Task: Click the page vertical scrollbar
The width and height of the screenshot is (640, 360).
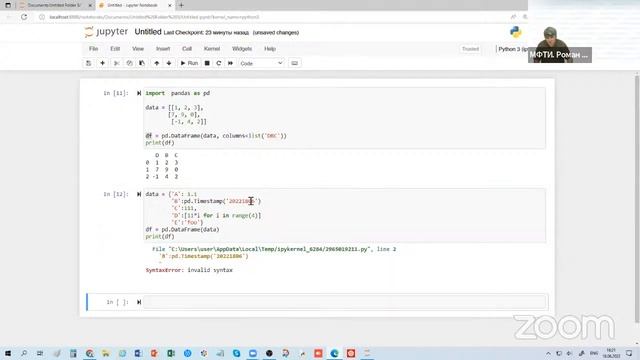Action: coord(637,198)
